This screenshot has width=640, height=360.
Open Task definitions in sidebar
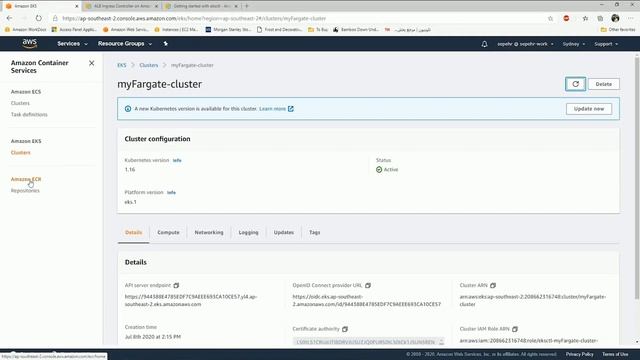point(29,115)
